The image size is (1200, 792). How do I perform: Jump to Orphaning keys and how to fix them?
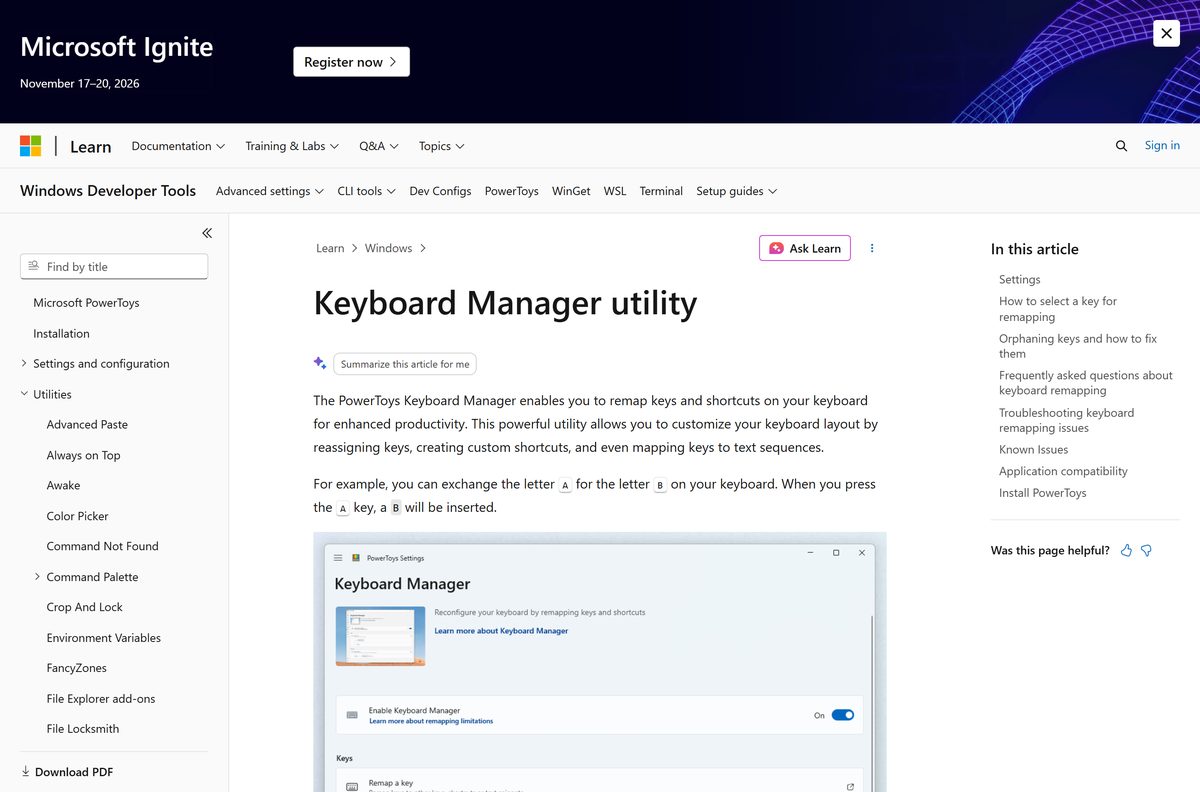click(1078, 346)
